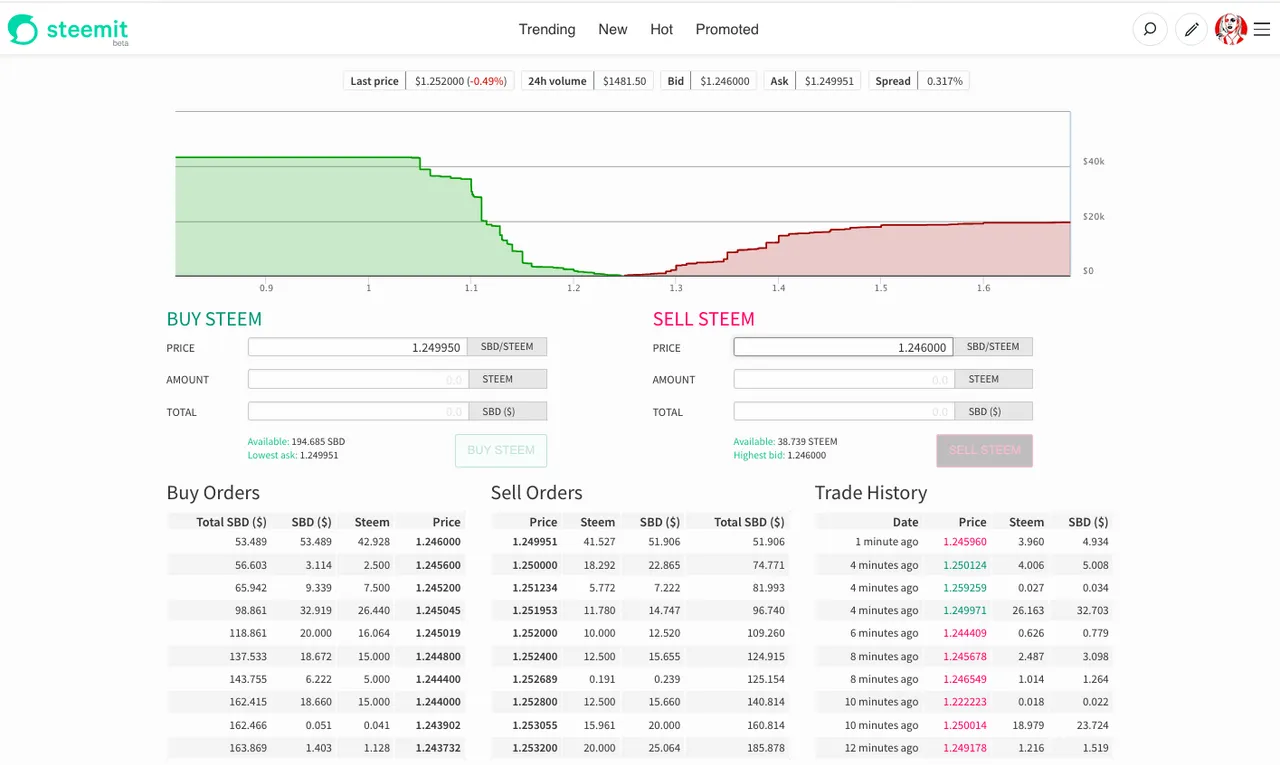
Task: Open the search magnifier icon
Action: [1150, 29]
